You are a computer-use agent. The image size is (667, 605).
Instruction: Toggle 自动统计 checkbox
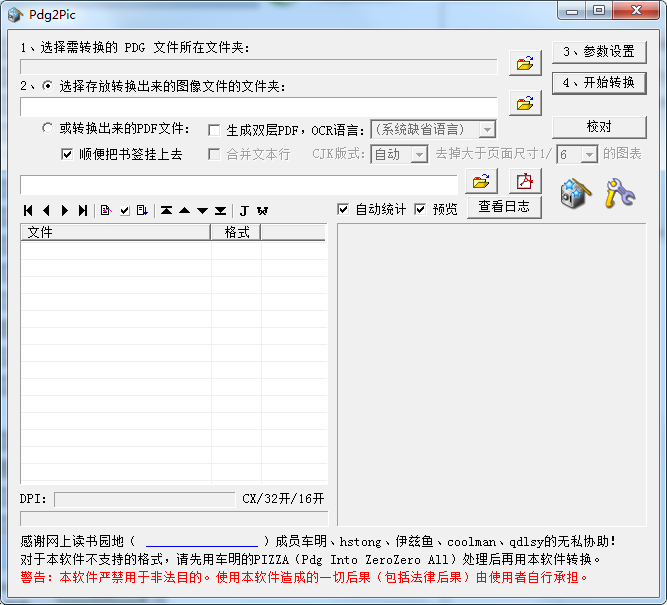(x=343, y=209)
